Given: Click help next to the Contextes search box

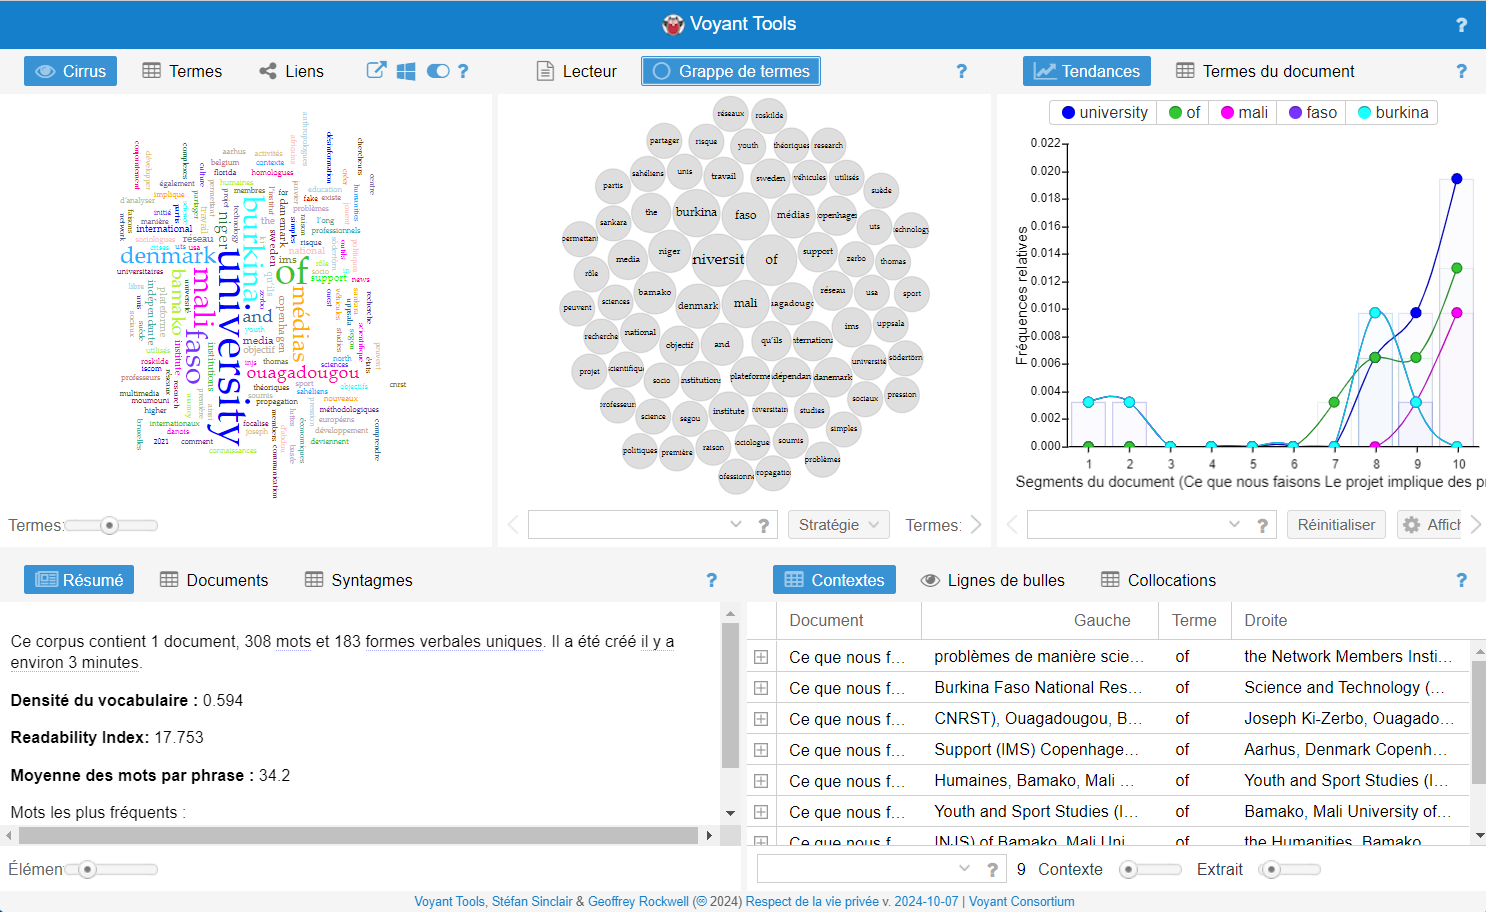Looking at the screenshot, I should 992,869.
